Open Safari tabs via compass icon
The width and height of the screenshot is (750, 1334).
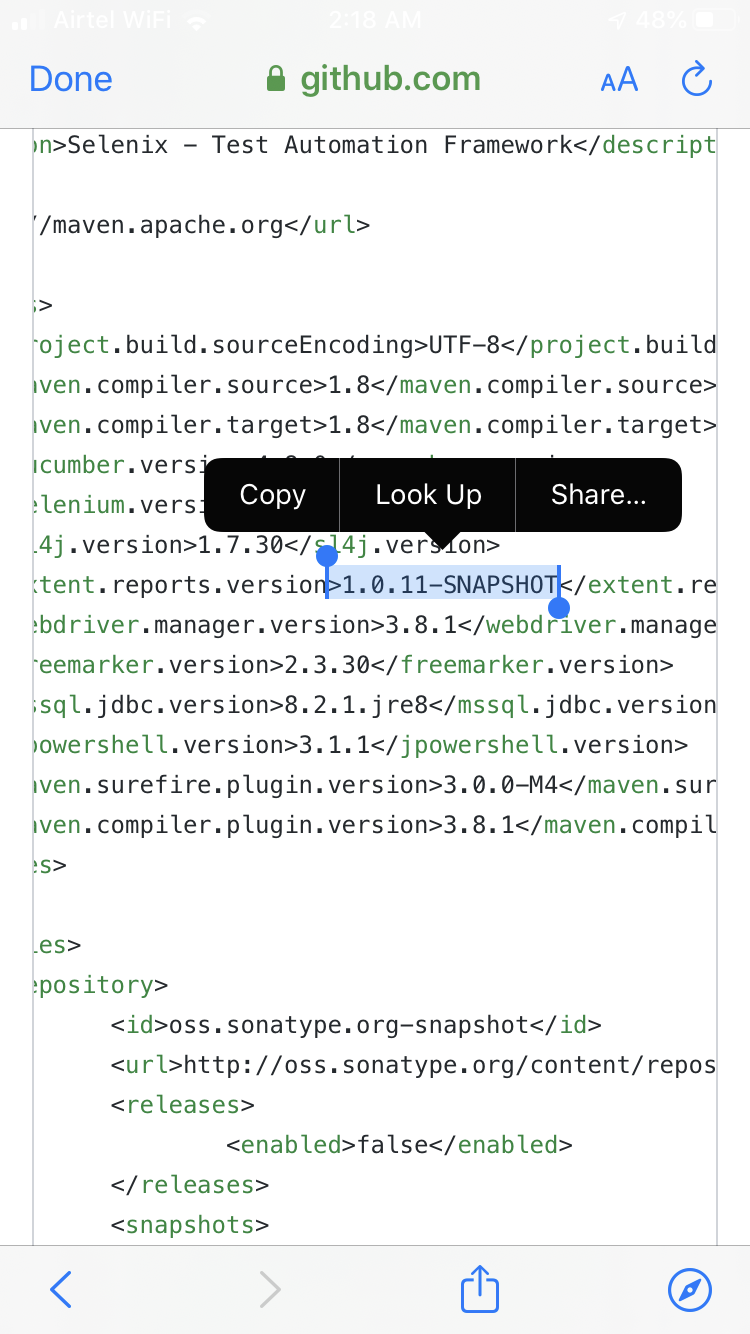pos(690,1289)
